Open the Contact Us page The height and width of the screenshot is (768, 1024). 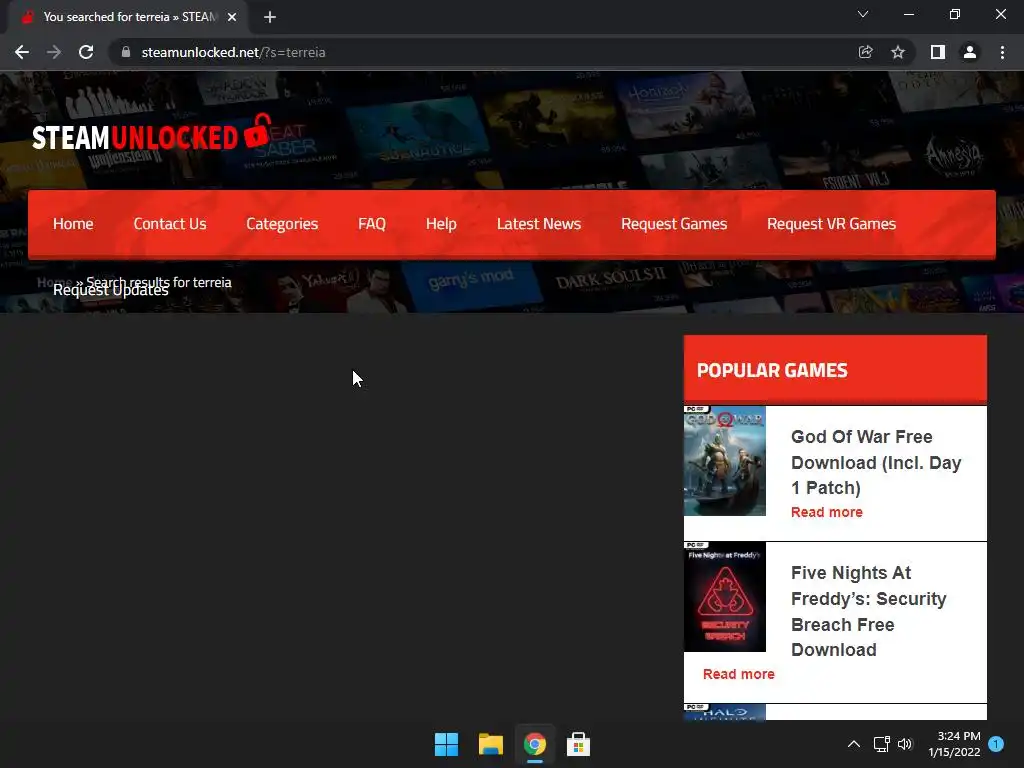[x=170, y=224]
